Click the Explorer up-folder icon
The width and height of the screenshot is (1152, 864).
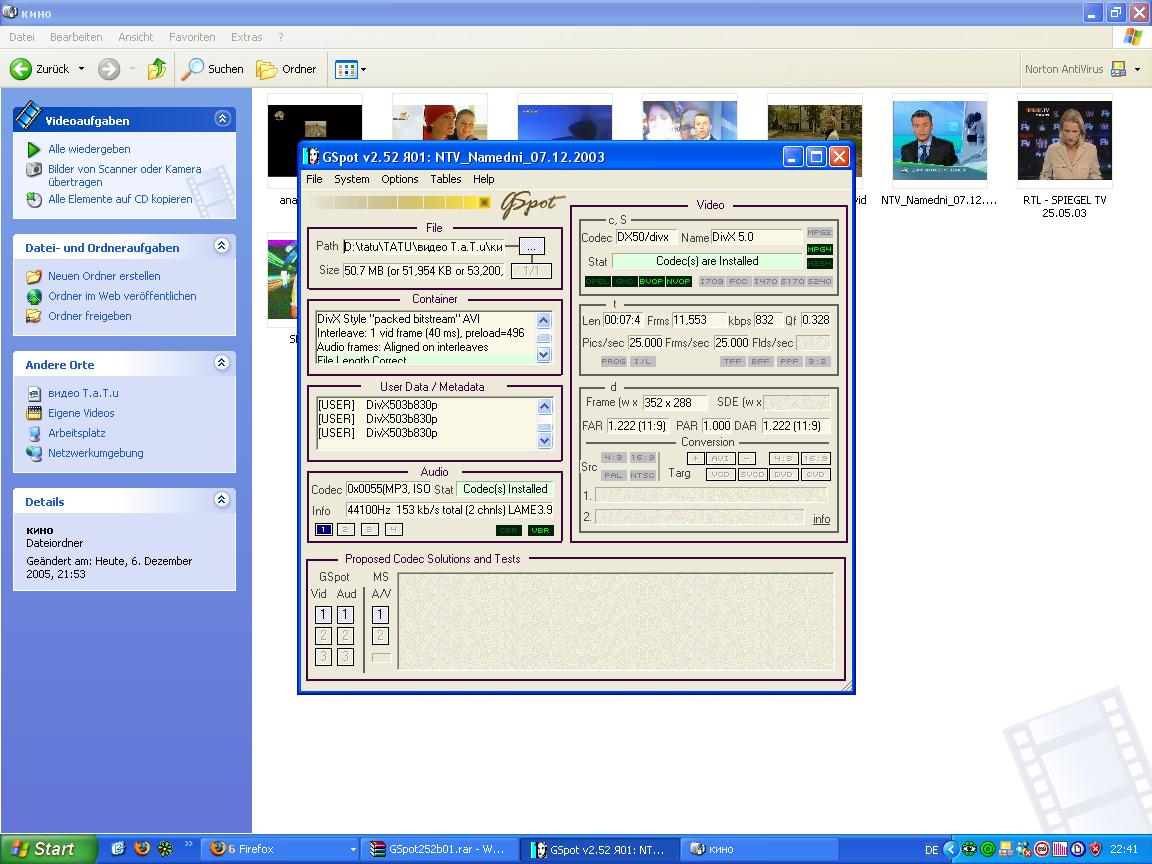(x=156, y=69)
